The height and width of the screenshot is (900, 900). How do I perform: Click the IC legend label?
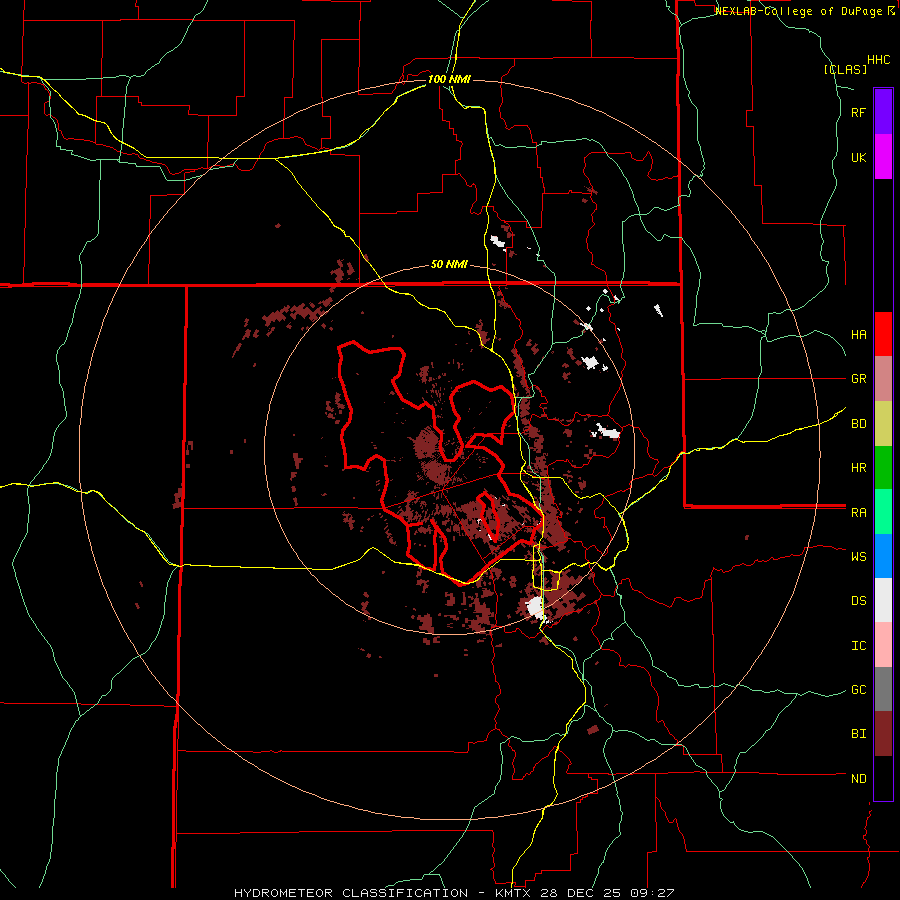[x=858, y=646]
